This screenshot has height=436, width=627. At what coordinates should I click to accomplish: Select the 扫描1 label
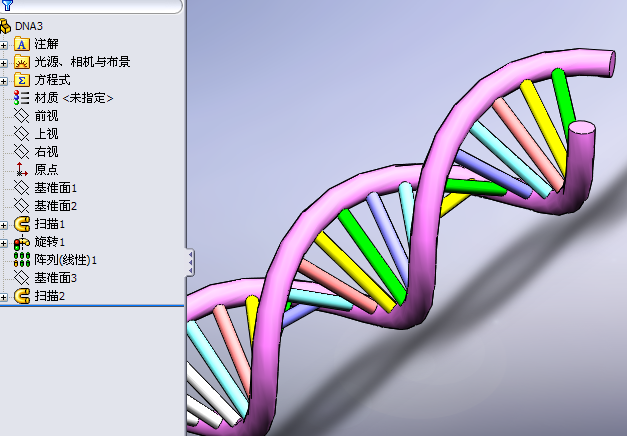[x=50, y=224]
